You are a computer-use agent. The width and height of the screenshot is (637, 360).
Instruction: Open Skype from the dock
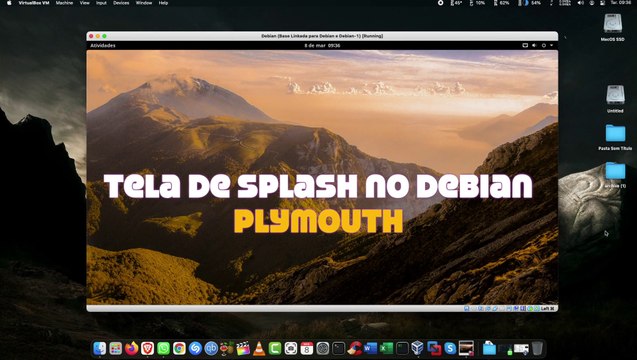[450, 348]
